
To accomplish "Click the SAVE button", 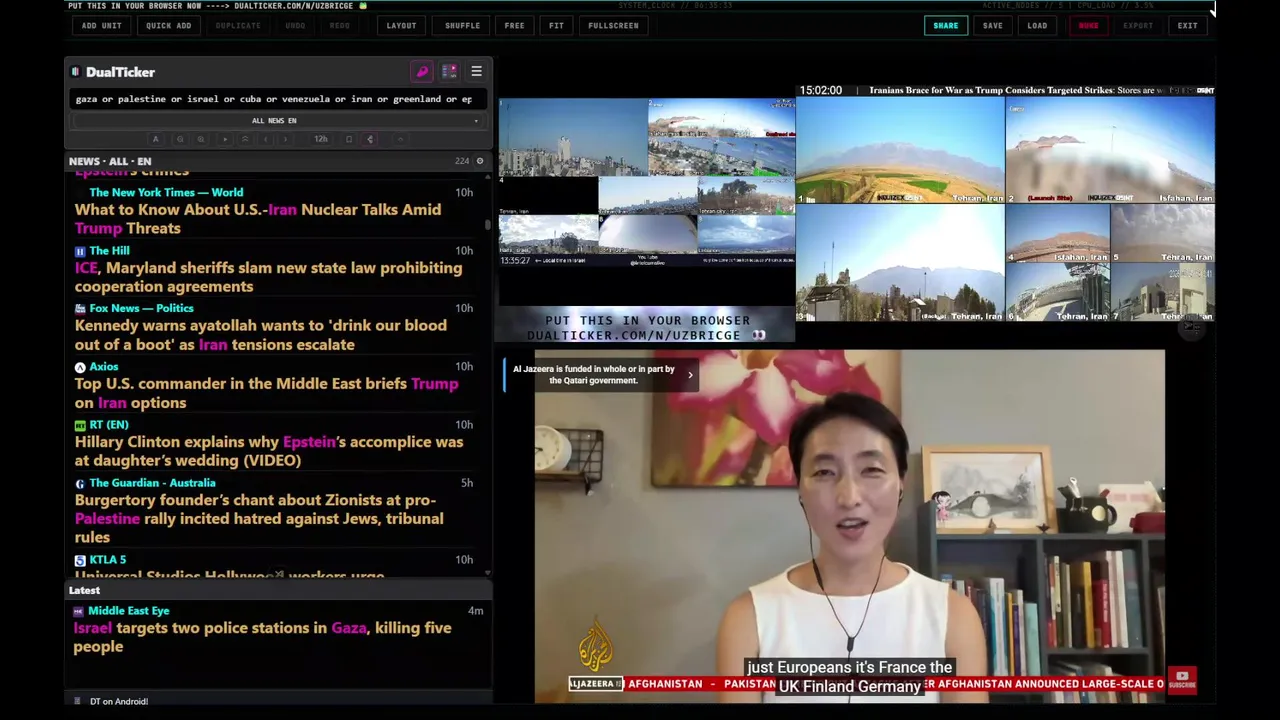I will click(x=992, y=25).
